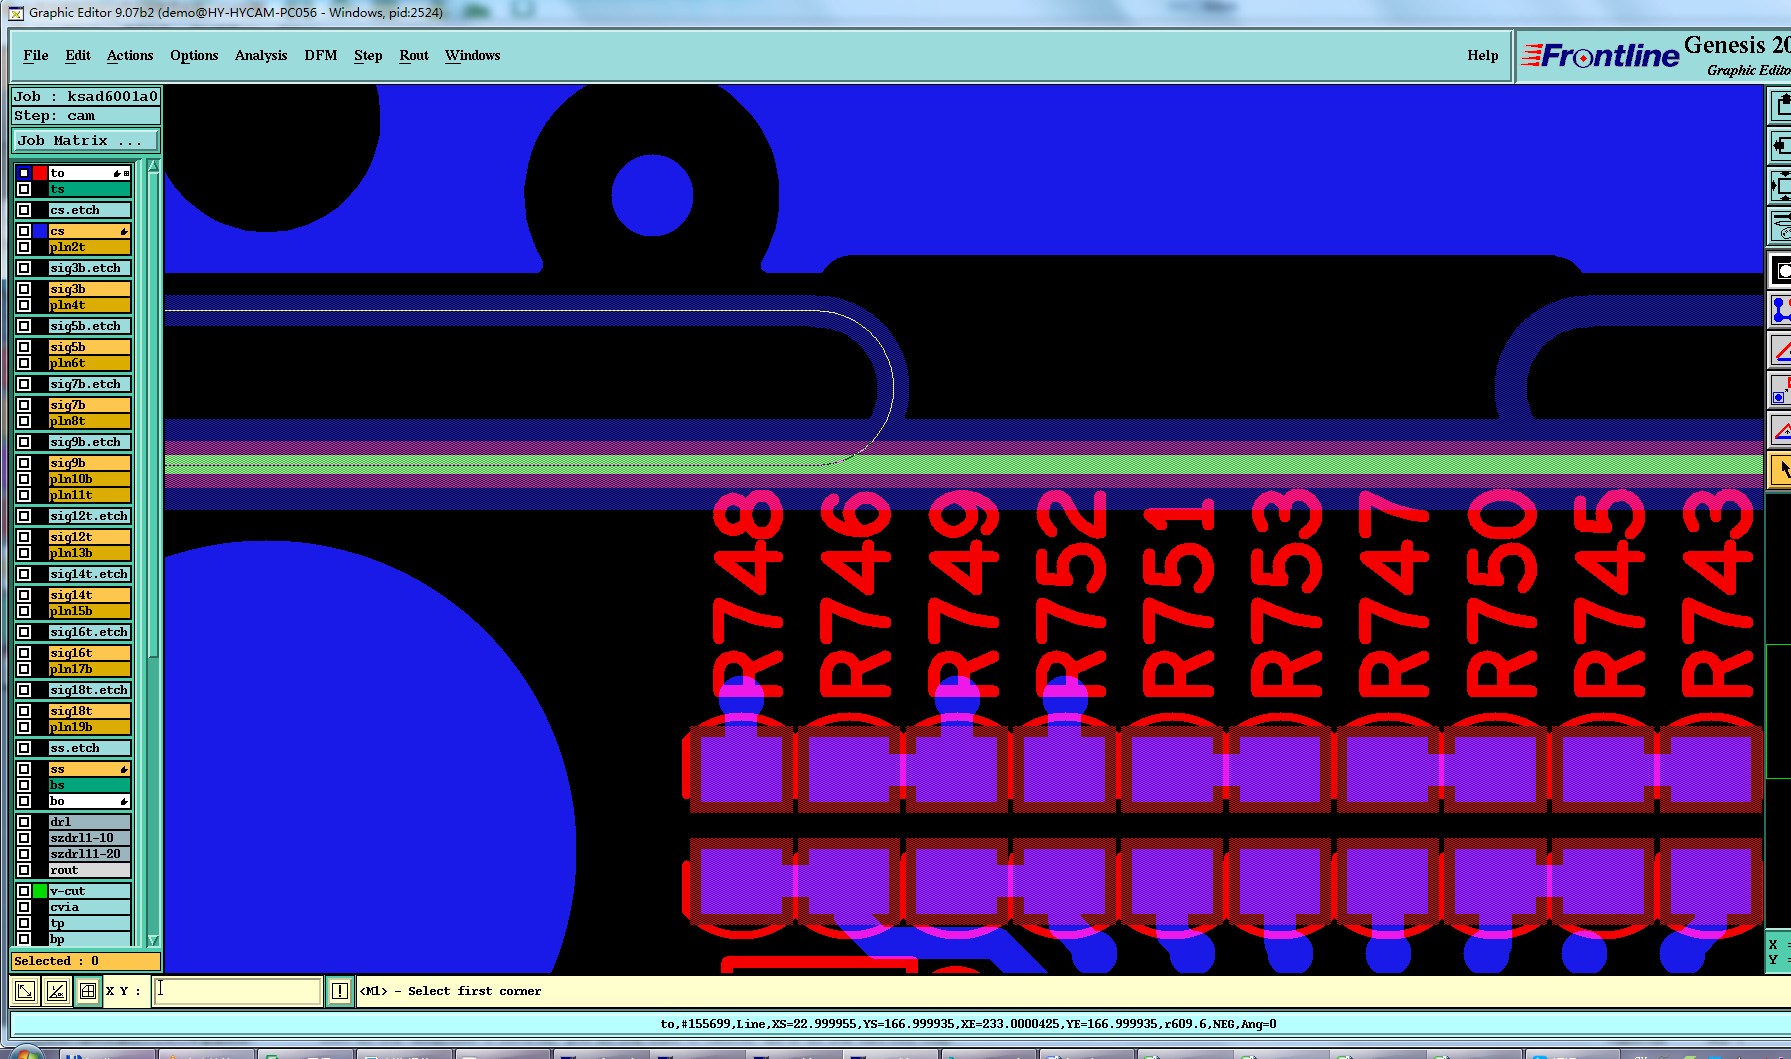The image size is (1791, 1059).
Task: Click the XY coordinate input field
Action: 237,991
